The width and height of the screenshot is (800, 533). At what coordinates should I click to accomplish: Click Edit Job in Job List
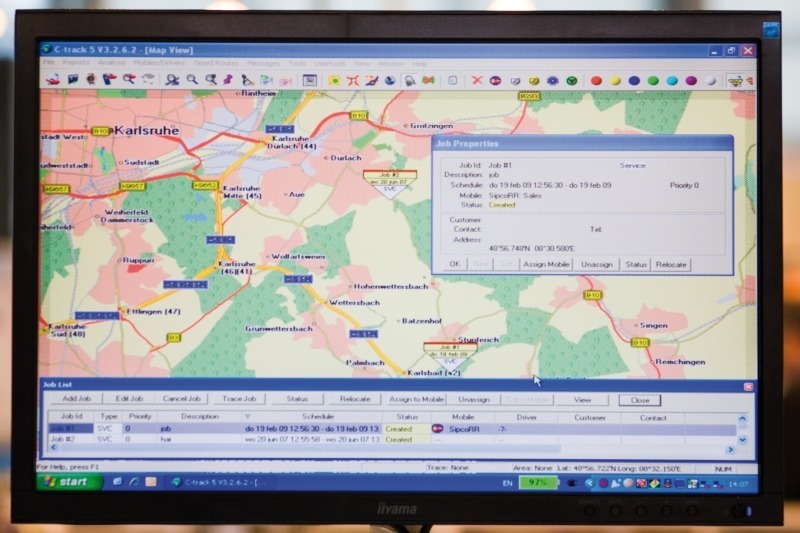[129, 398]
